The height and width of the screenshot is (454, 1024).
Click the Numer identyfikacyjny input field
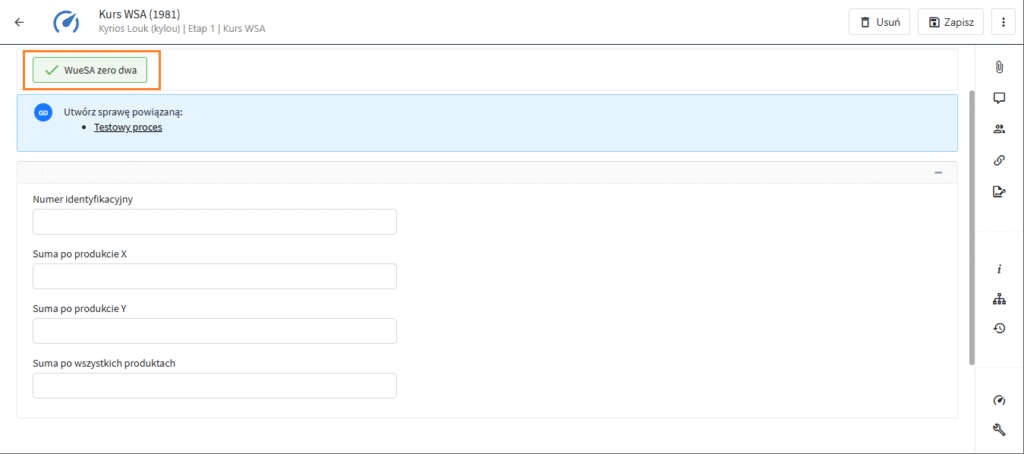point(214,222)
